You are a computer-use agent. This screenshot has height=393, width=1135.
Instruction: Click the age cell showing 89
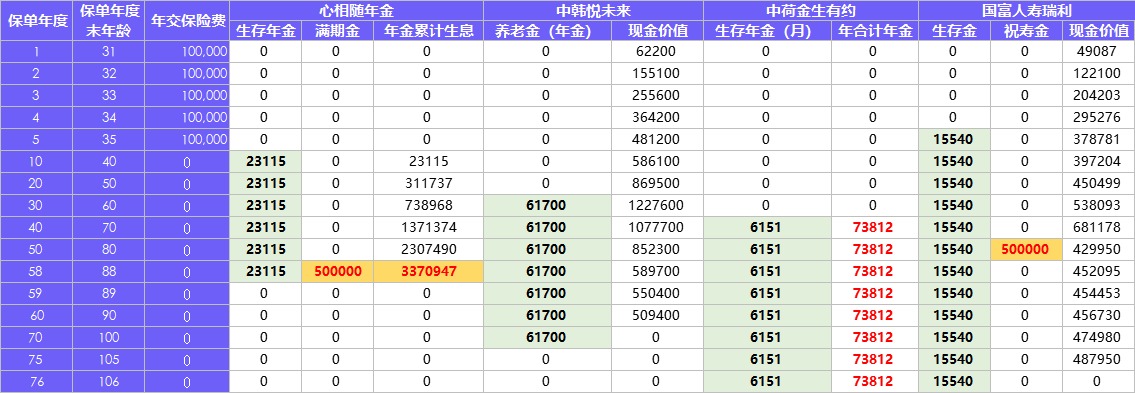[x=110, y=293]
